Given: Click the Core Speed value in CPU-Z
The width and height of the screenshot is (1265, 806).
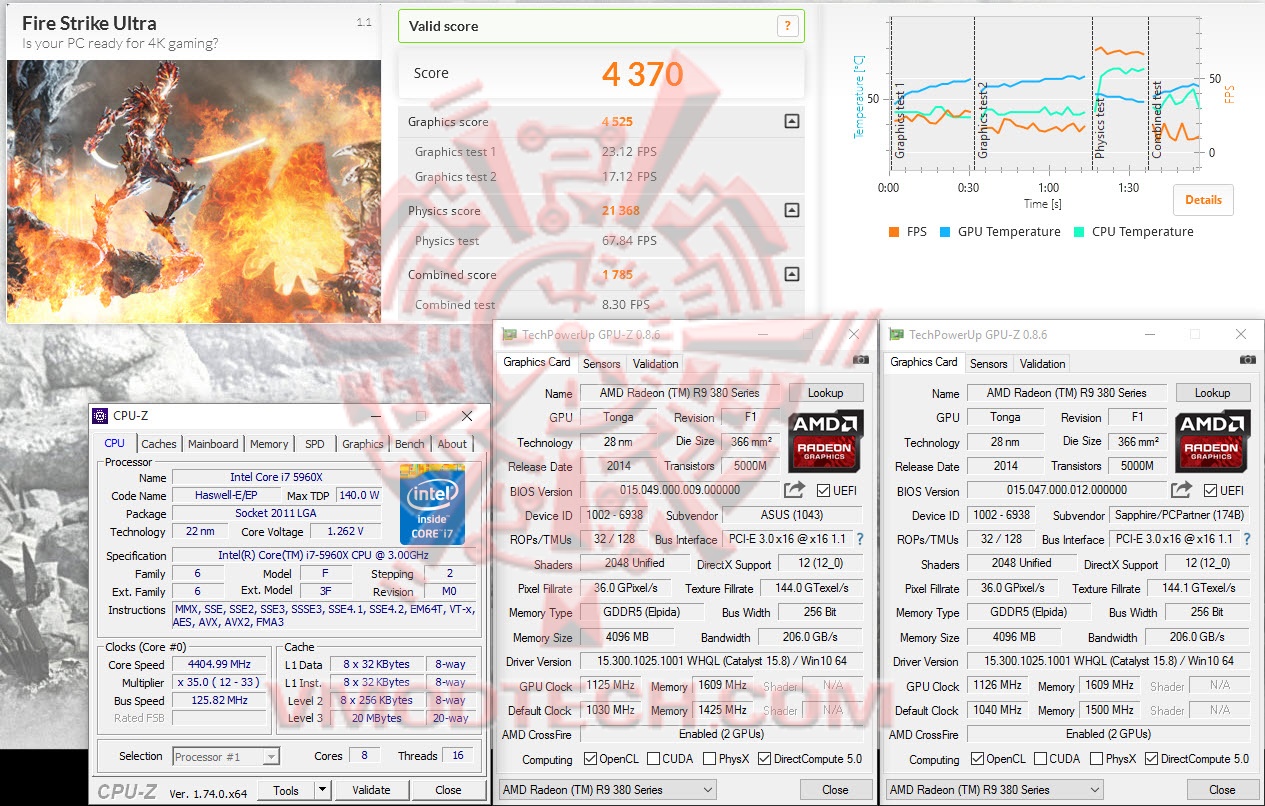Looking at the screenshot, I should tap(219, 664).
